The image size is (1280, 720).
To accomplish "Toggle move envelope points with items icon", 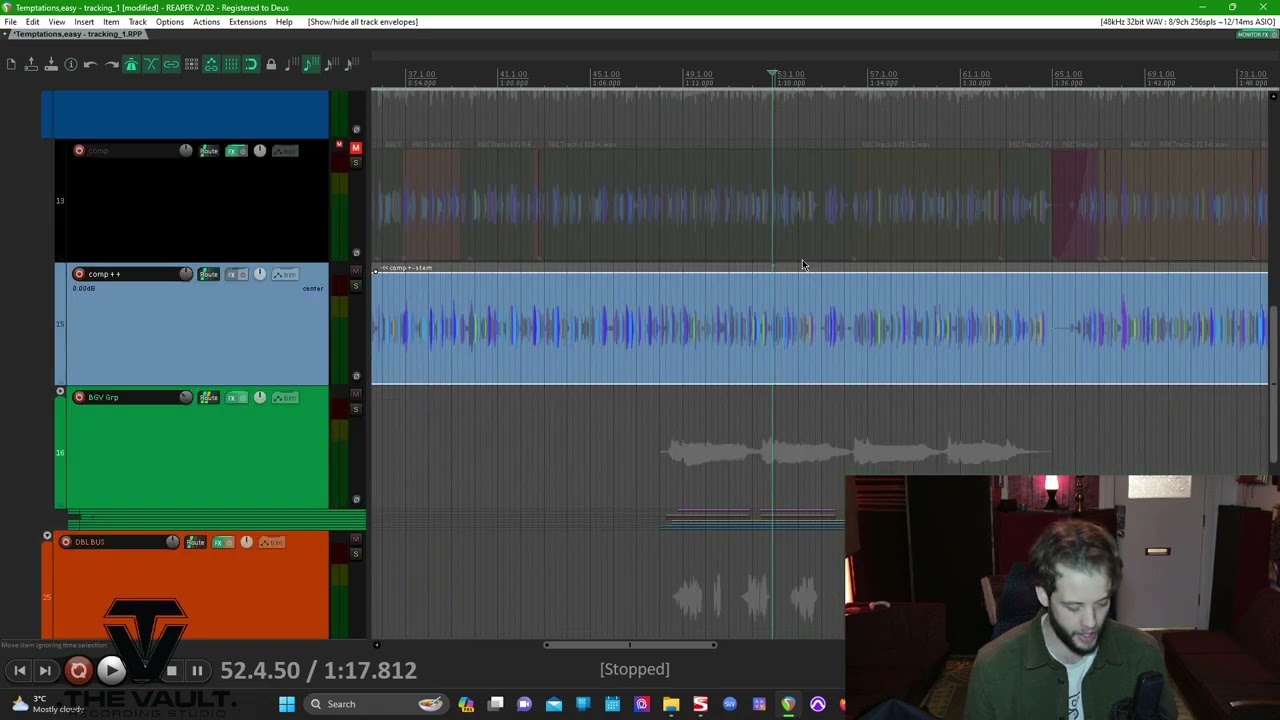I will [x=211, y=64].
